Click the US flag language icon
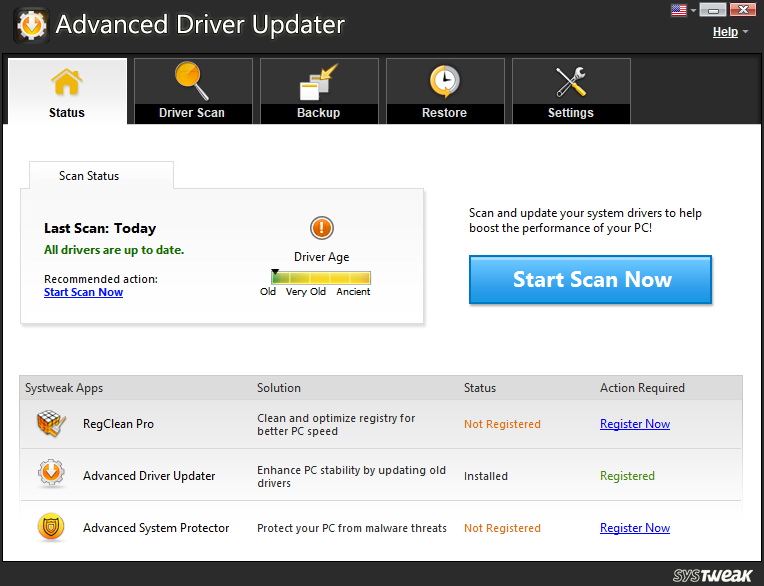The image size is (764, 586). [x=678, y=10]
